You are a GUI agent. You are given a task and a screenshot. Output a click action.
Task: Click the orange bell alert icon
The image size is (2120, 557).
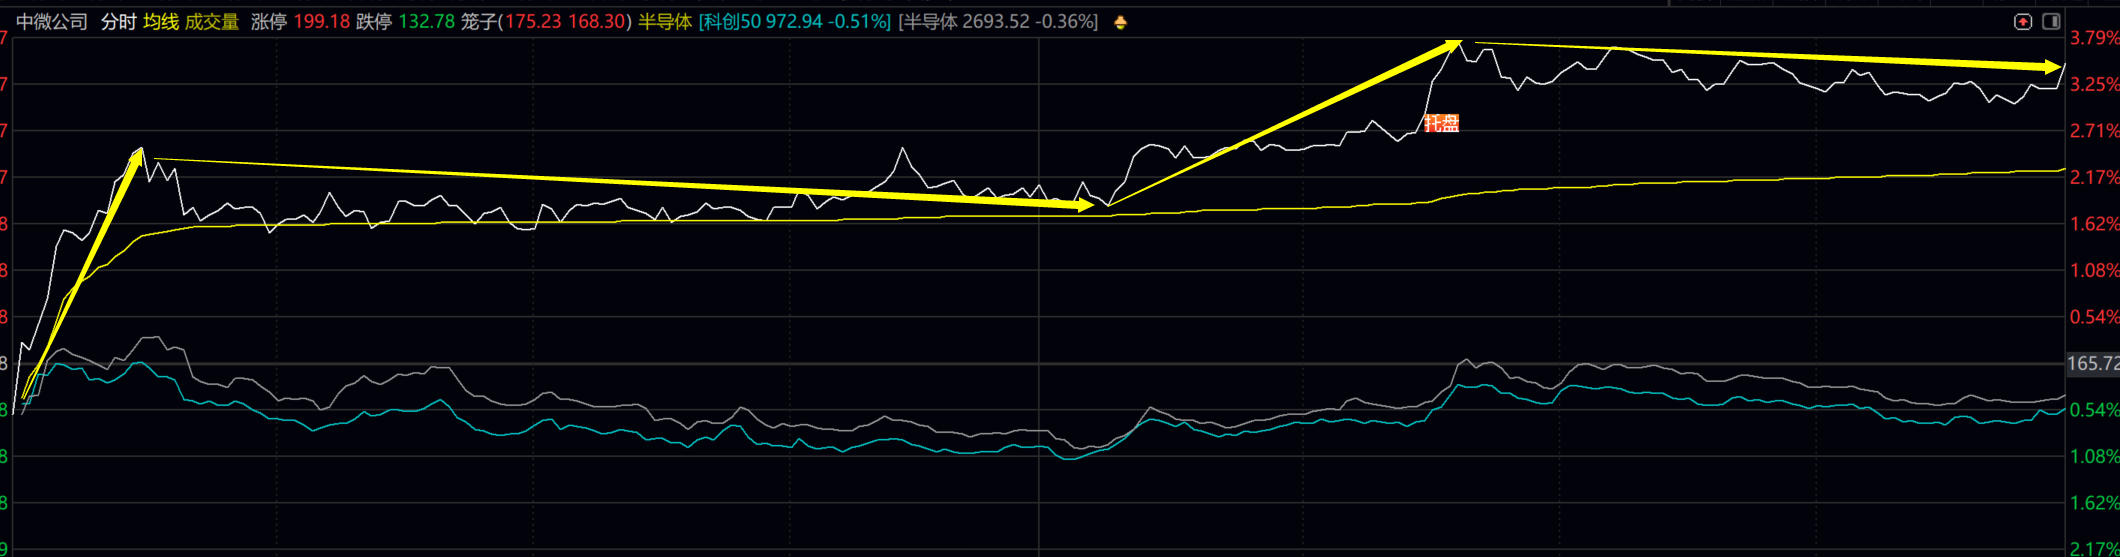click(x=1120, y=22)
